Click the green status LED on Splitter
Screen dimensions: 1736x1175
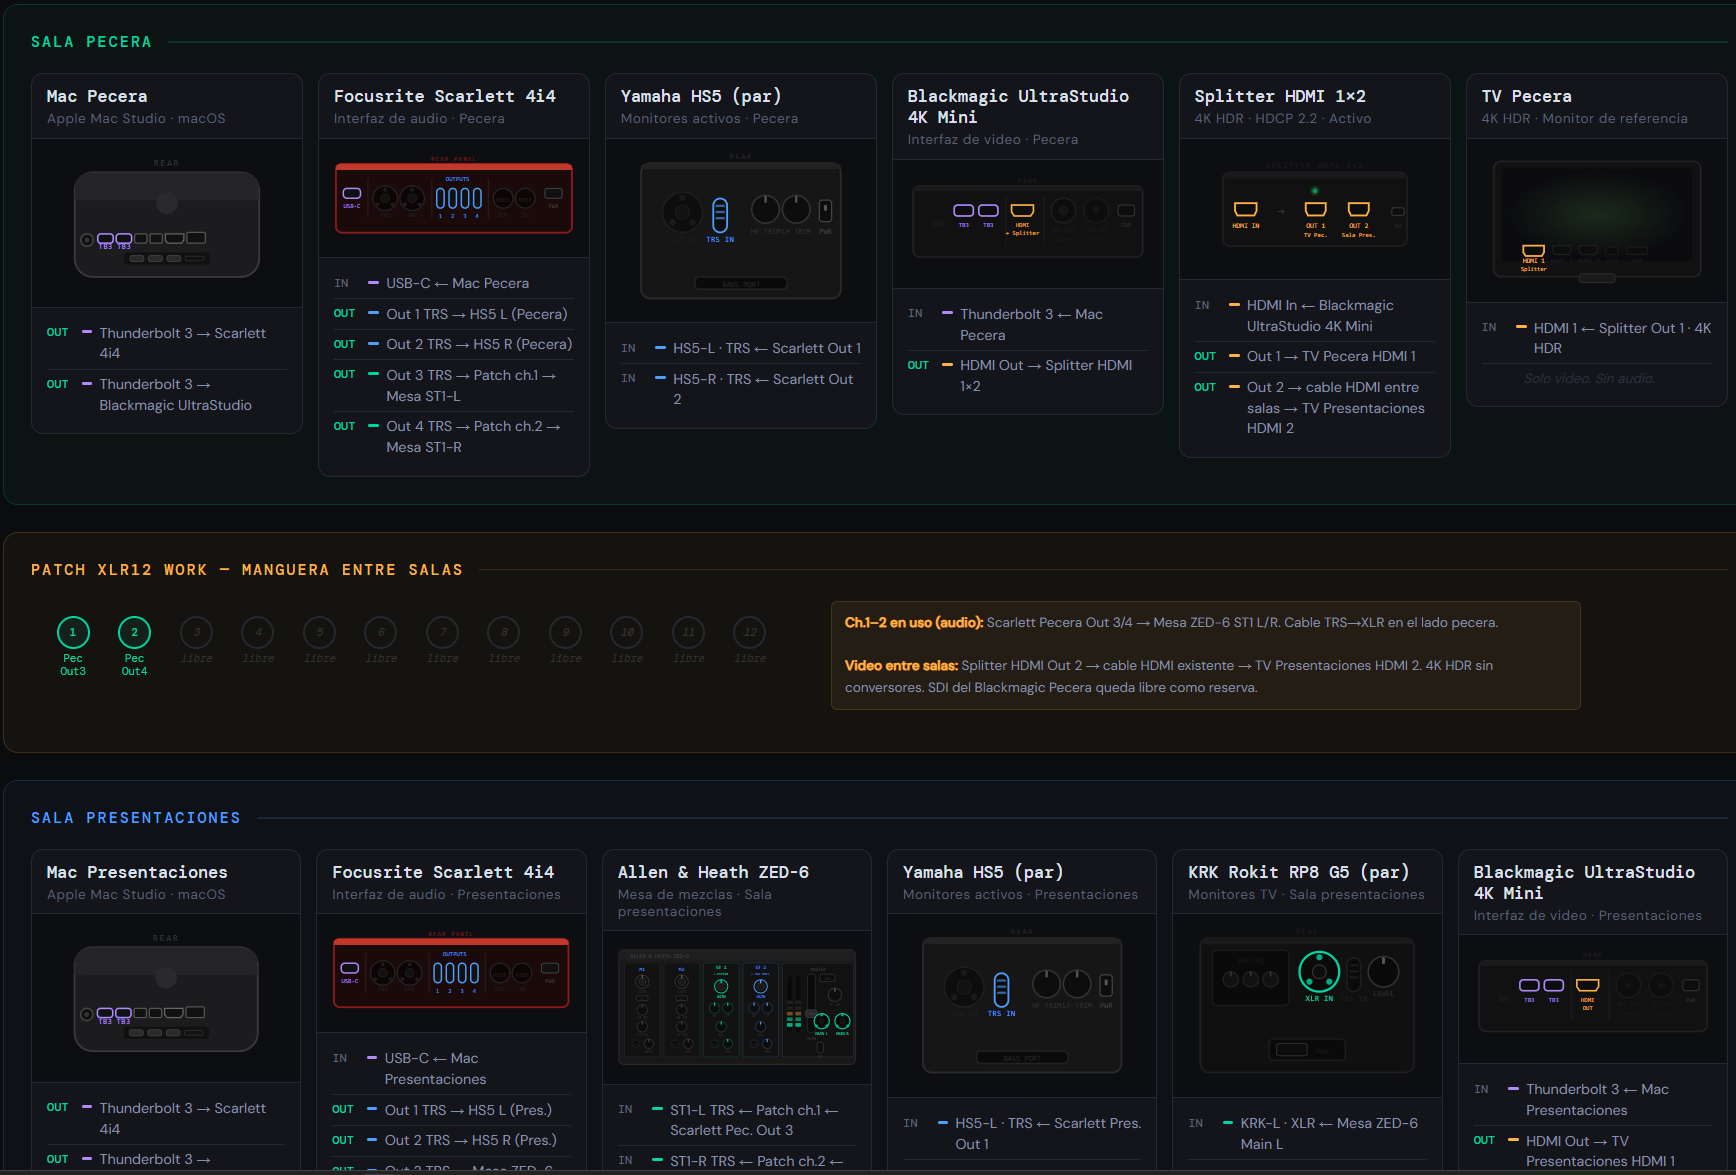tap(1315, 190)
